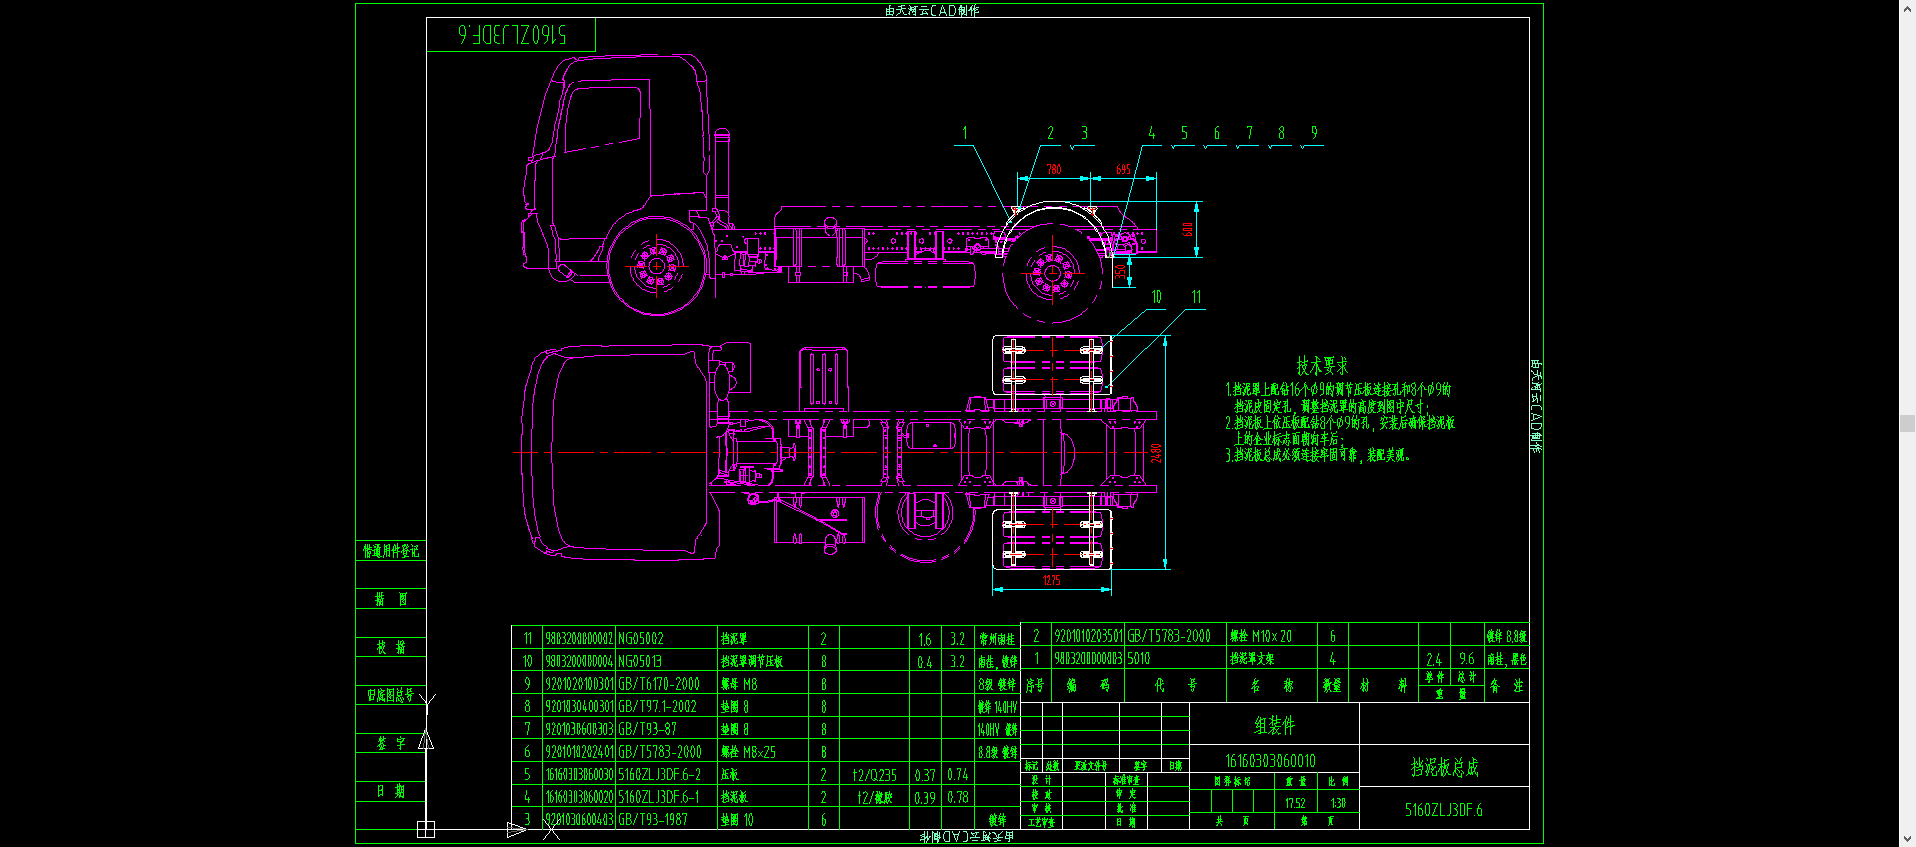The image size is (1916, 847).
Task: Click the "螺栓 M8×25" name cell
Action: (x=749, y=752)
